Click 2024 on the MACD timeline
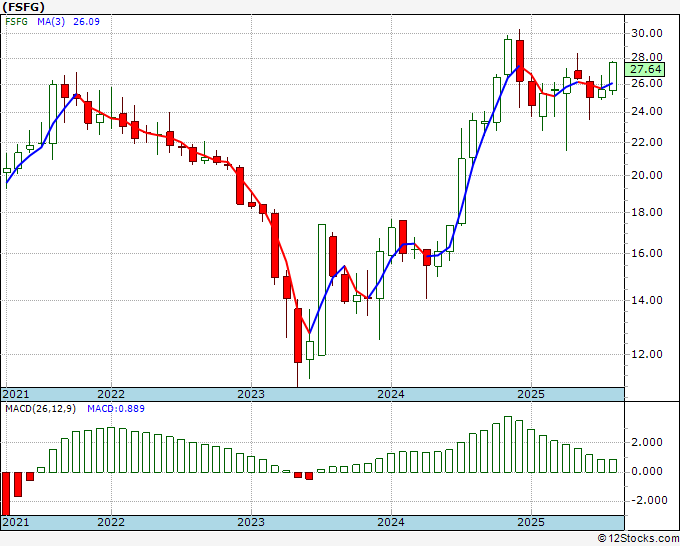The width and height of the screenshot is (680, 546). (391, 522)
